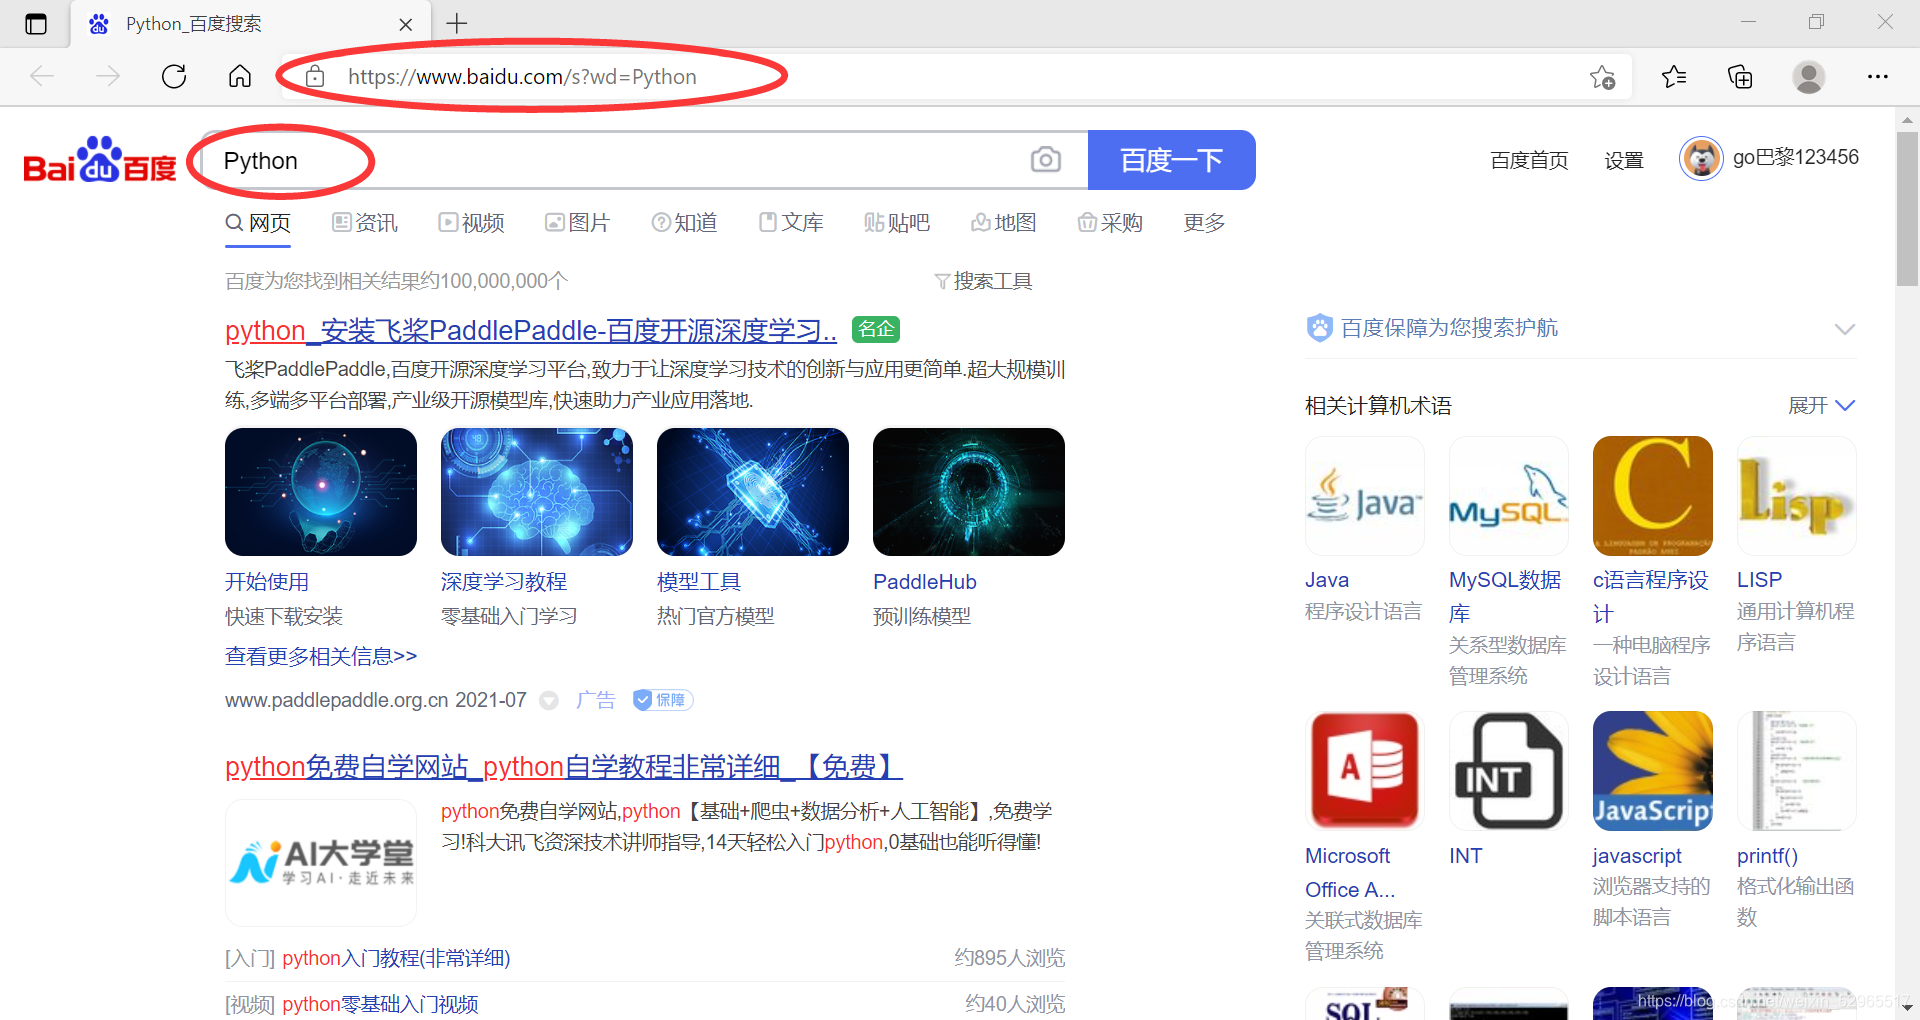Open the MySQL logo thumbnail
The height and width of the screenshot is (1020, 1920).
coord(1509,496)
